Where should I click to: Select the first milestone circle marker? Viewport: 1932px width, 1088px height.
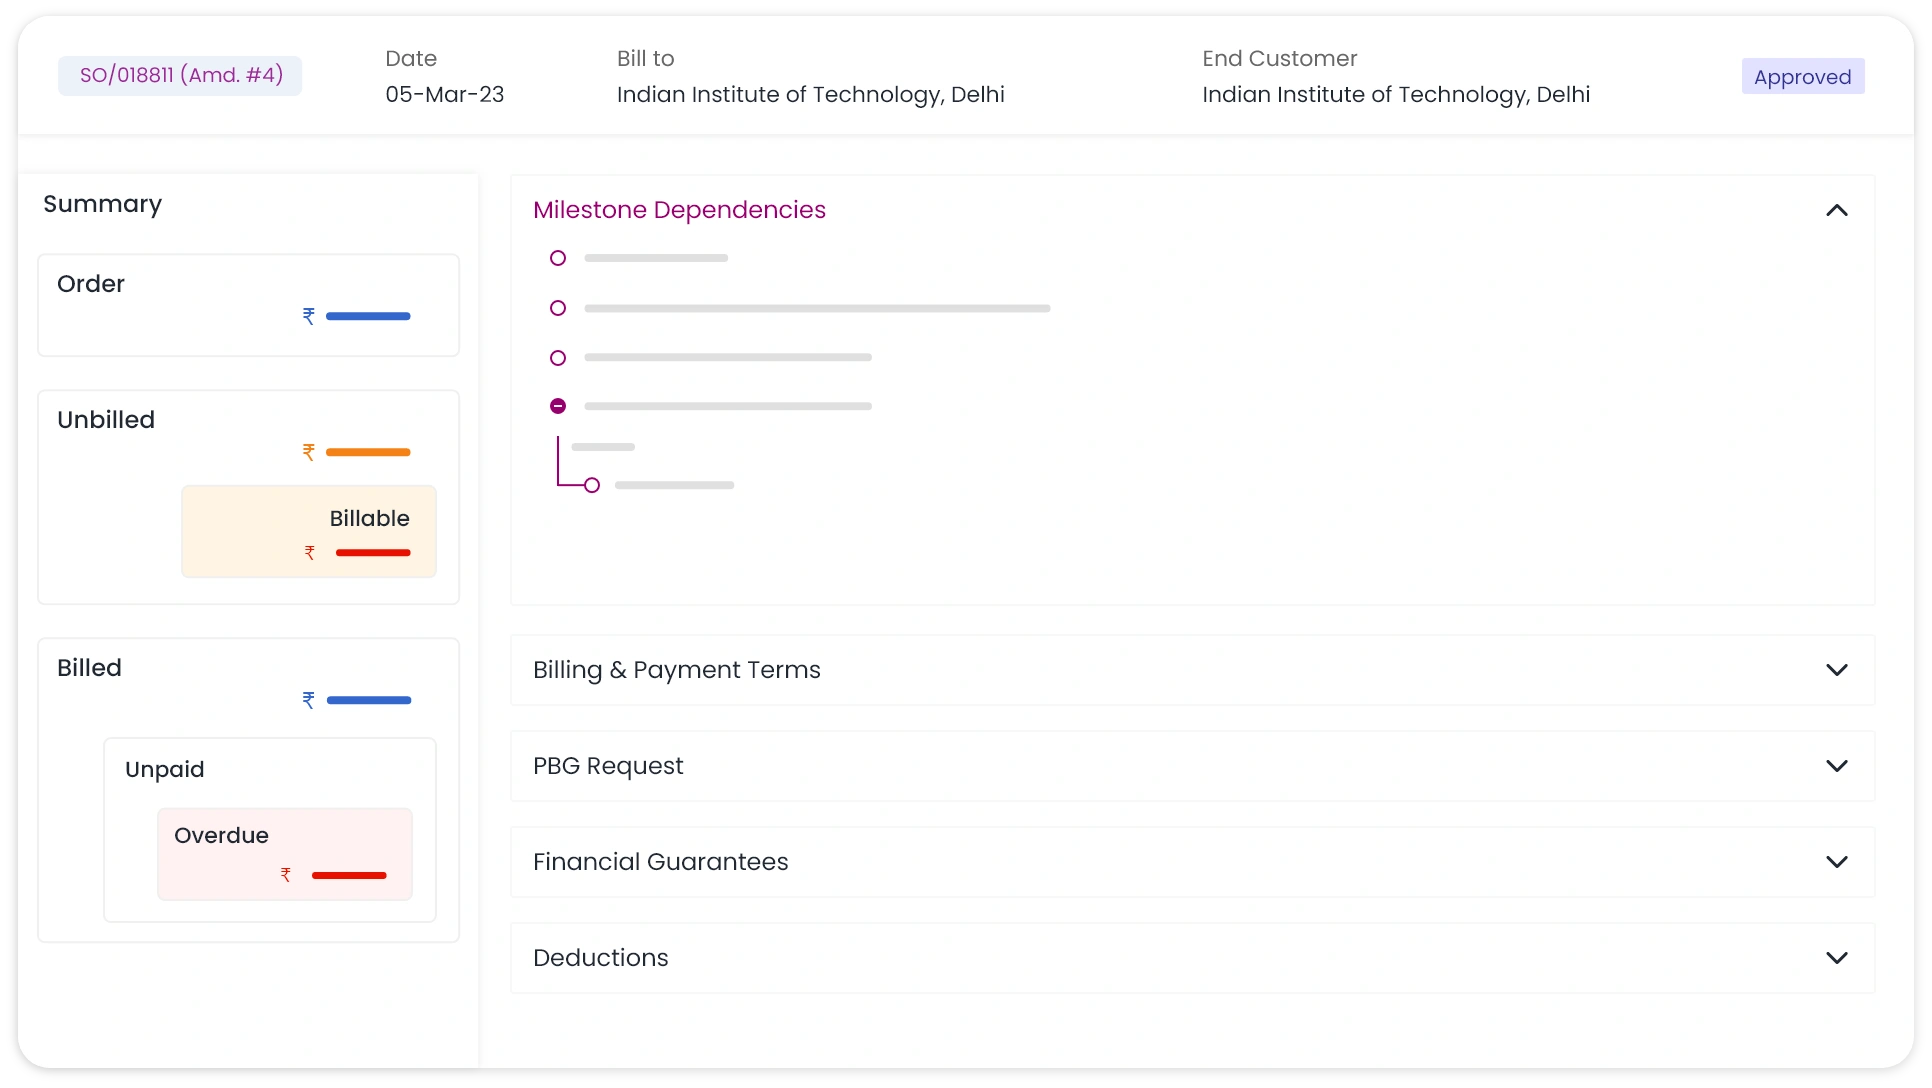click(x=558, y=258)
